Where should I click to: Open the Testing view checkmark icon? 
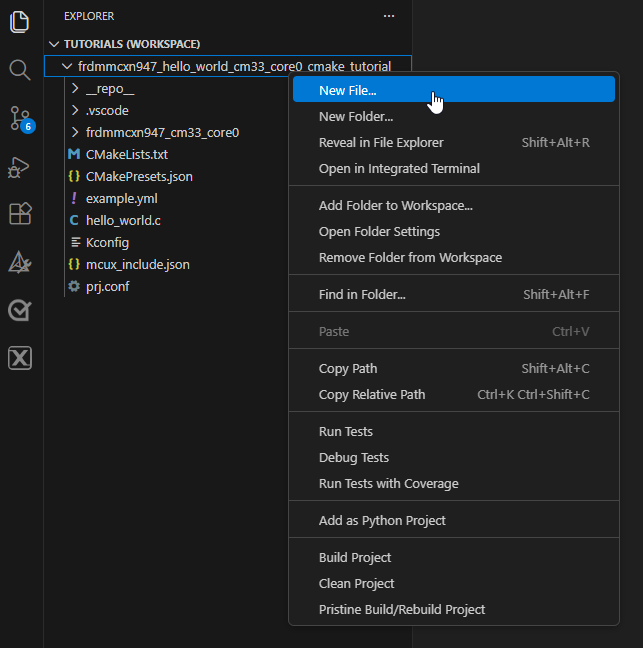[x=19, y=310]
